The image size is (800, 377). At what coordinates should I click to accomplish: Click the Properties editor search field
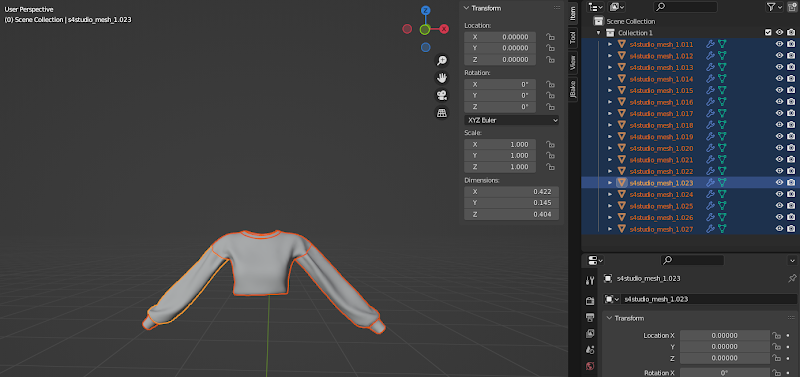692,260
